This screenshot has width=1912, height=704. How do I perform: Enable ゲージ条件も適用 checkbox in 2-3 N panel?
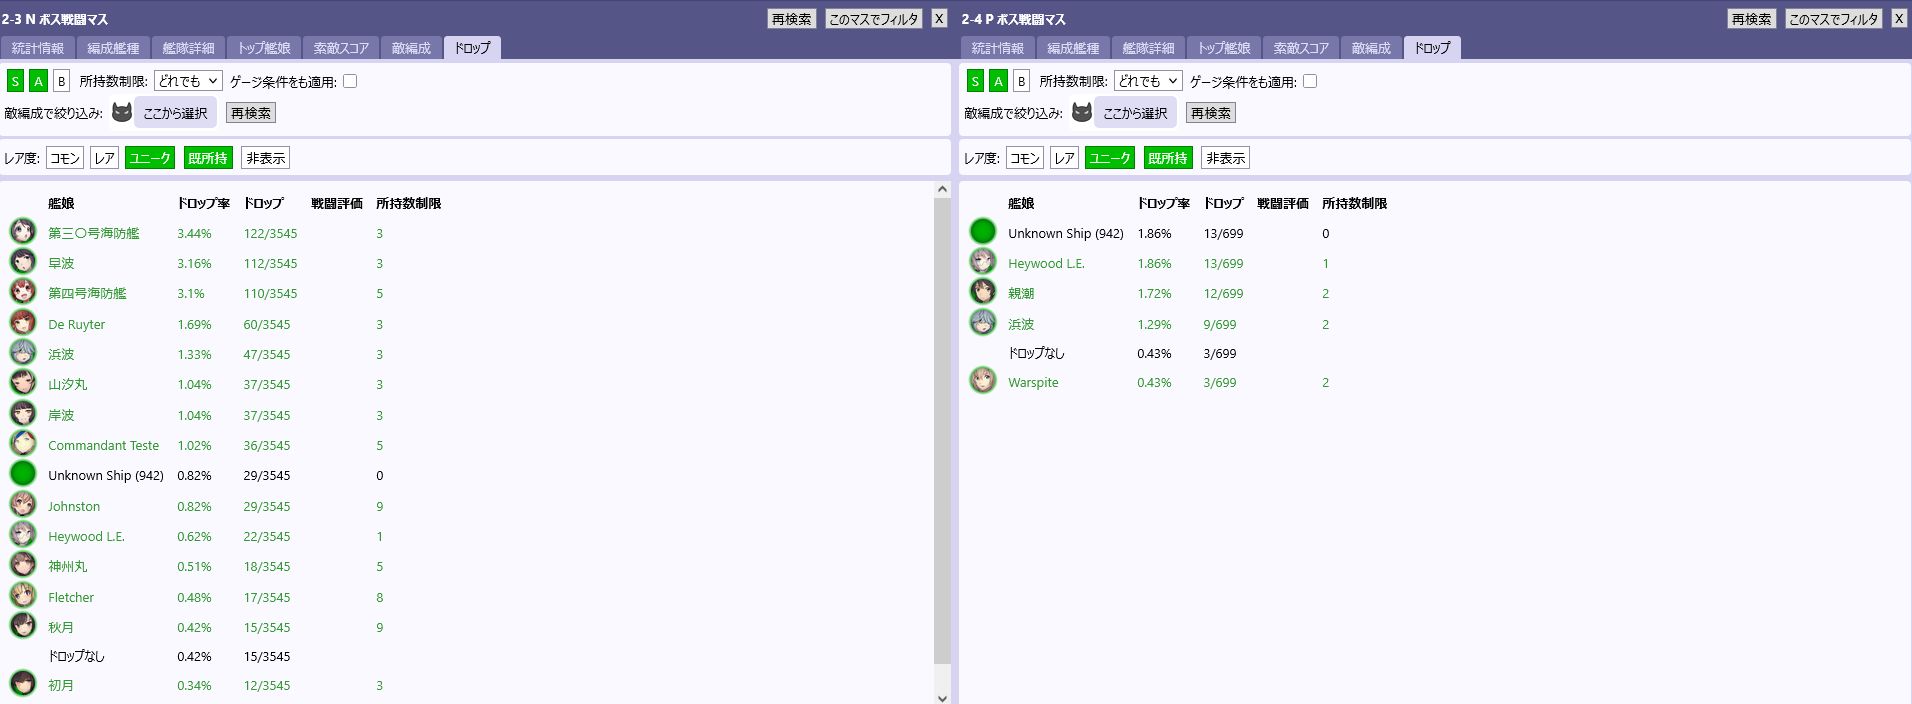coord(350,81)
